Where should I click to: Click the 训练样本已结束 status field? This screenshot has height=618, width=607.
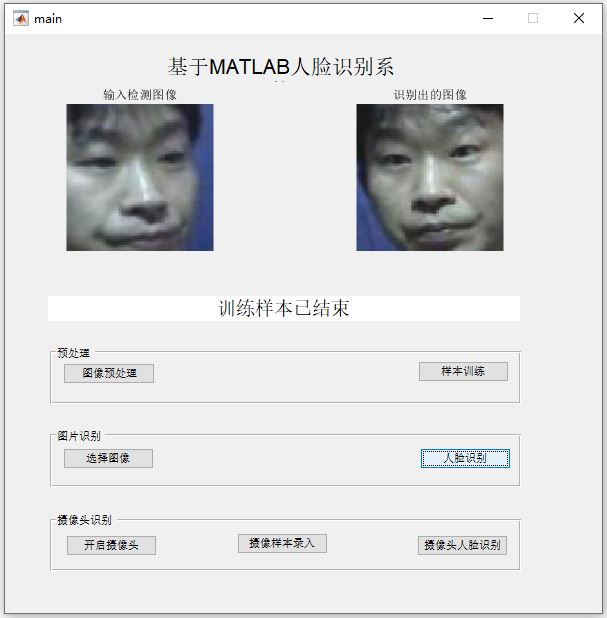[284, 309]
